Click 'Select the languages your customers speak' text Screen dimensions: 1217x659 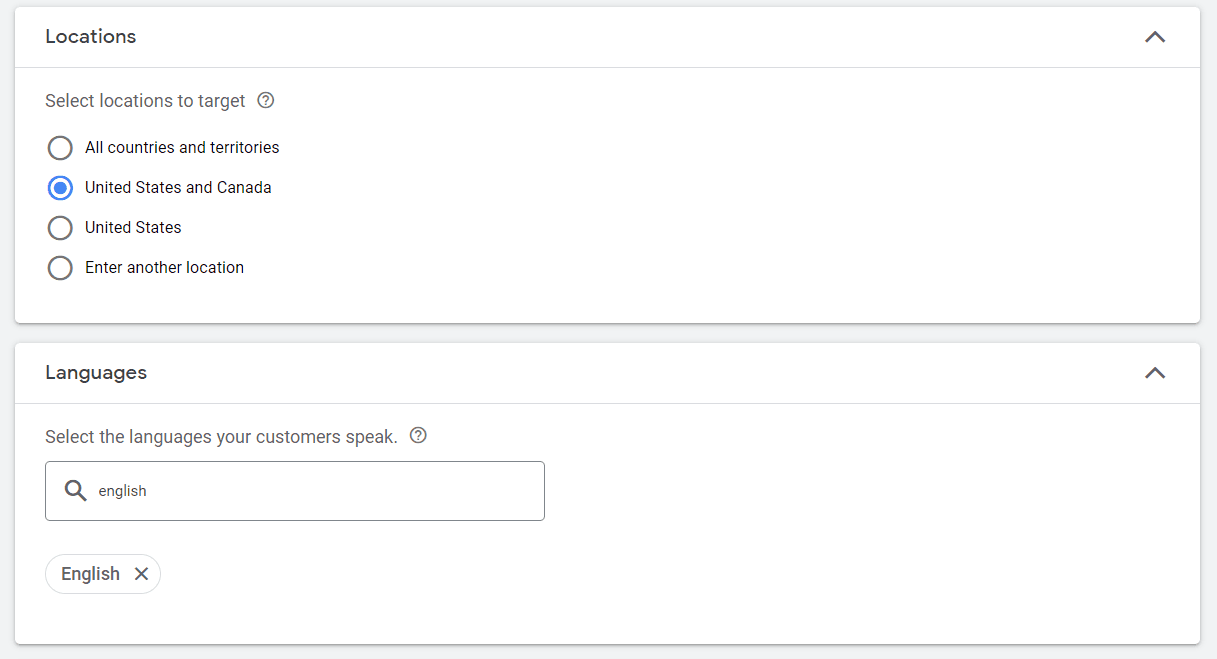tap(221, 437)
